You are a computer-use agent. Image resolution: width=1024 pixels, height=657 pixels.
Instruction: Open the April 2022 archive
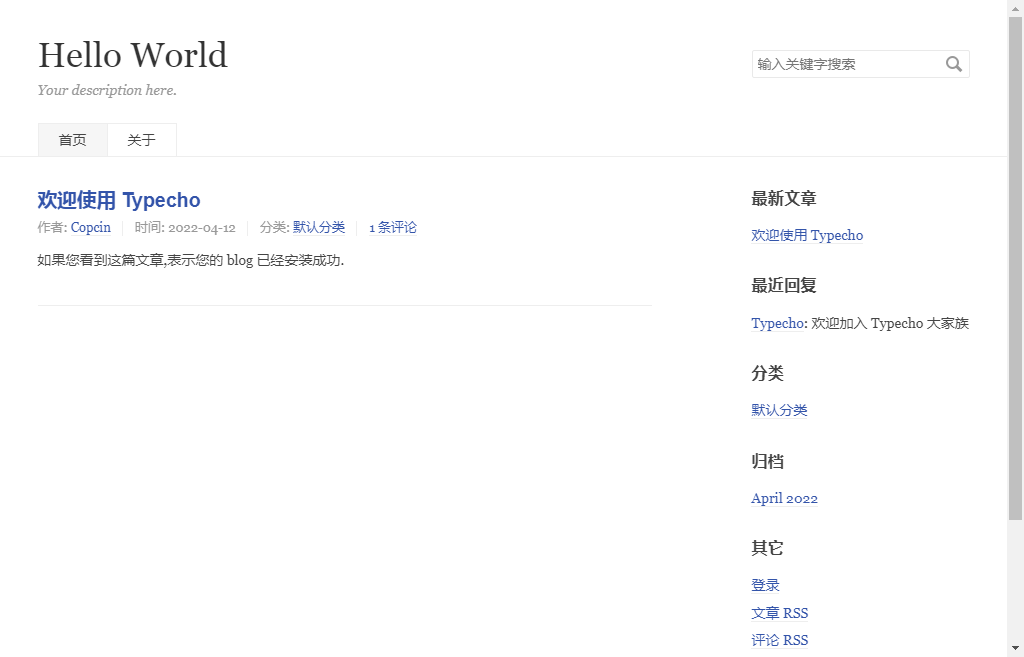point(784,498)
